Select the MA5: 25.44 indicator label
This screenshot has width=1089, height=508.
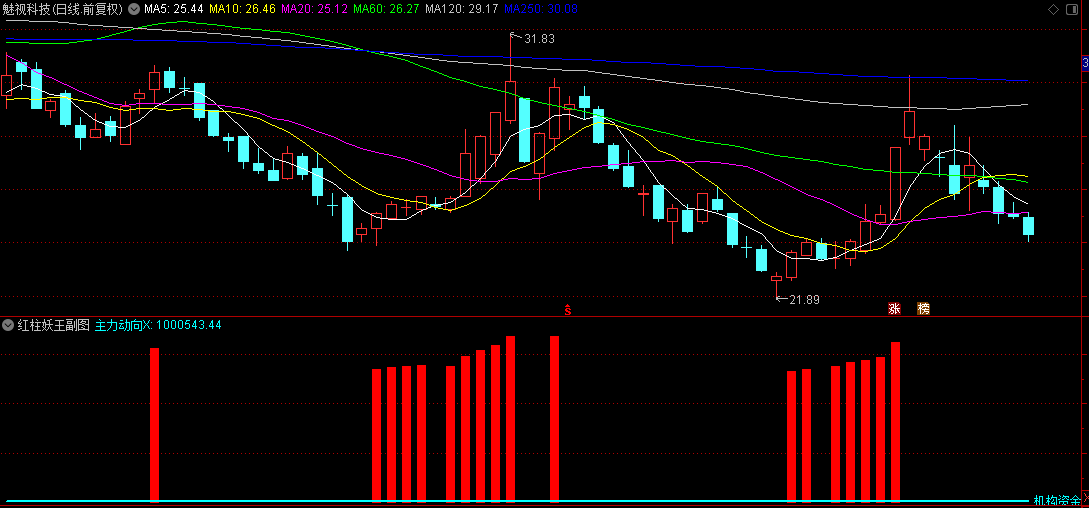(174, 9)
